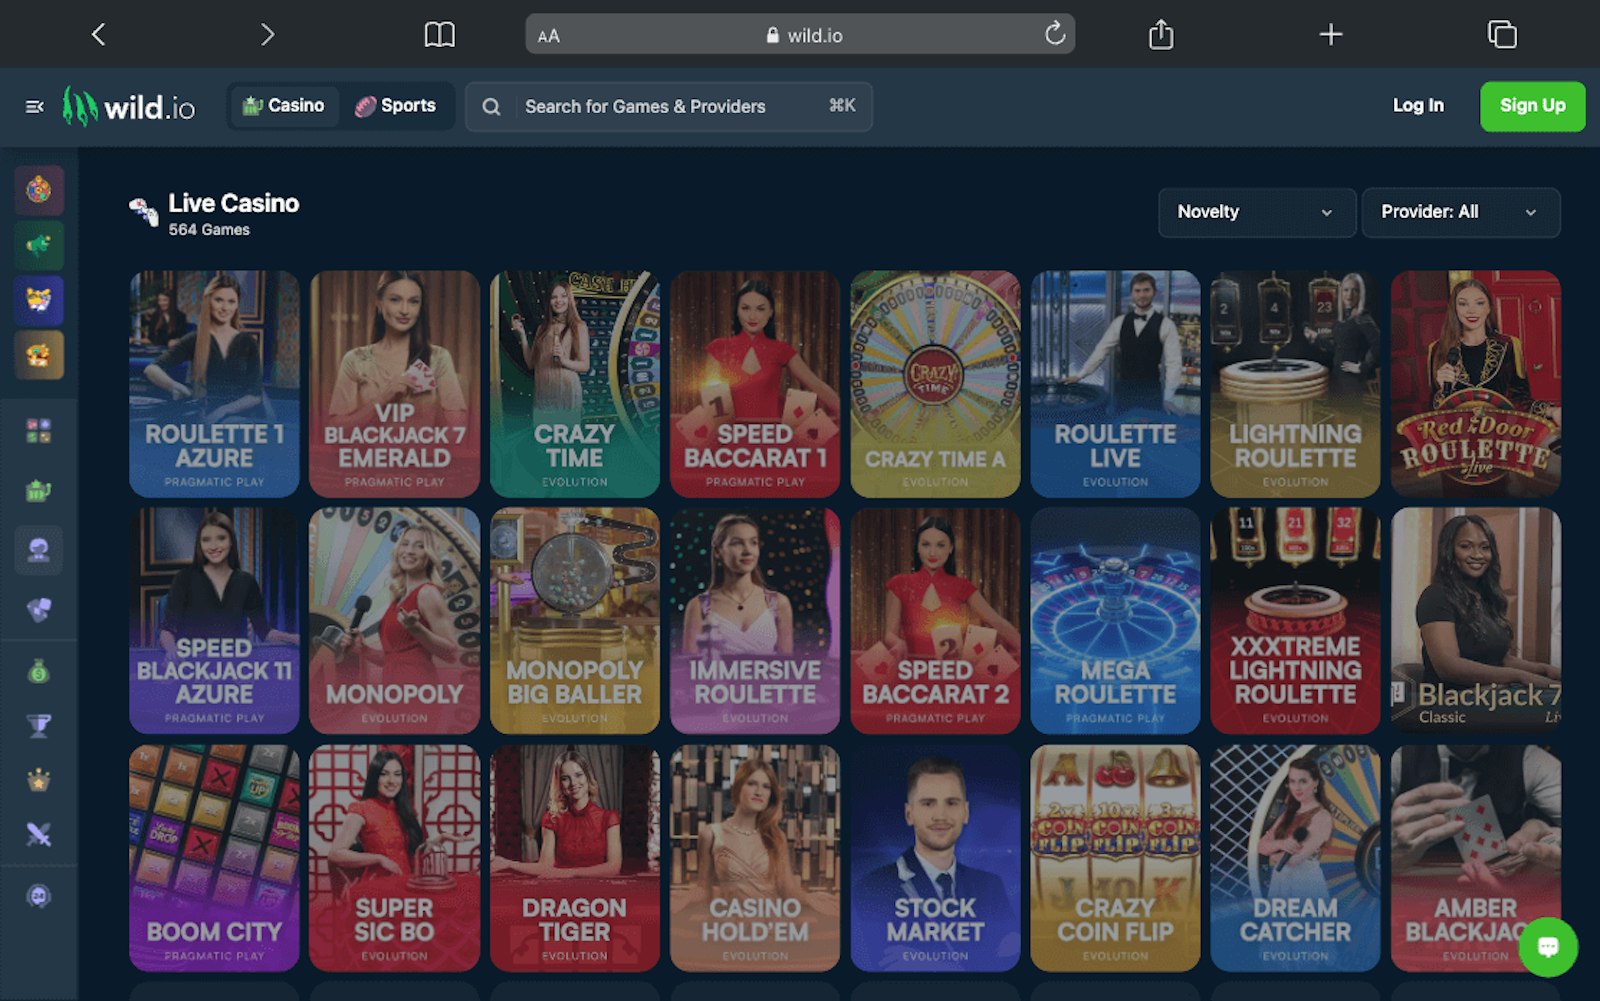Select the dice games icon in sidebar

coord(38,611)
